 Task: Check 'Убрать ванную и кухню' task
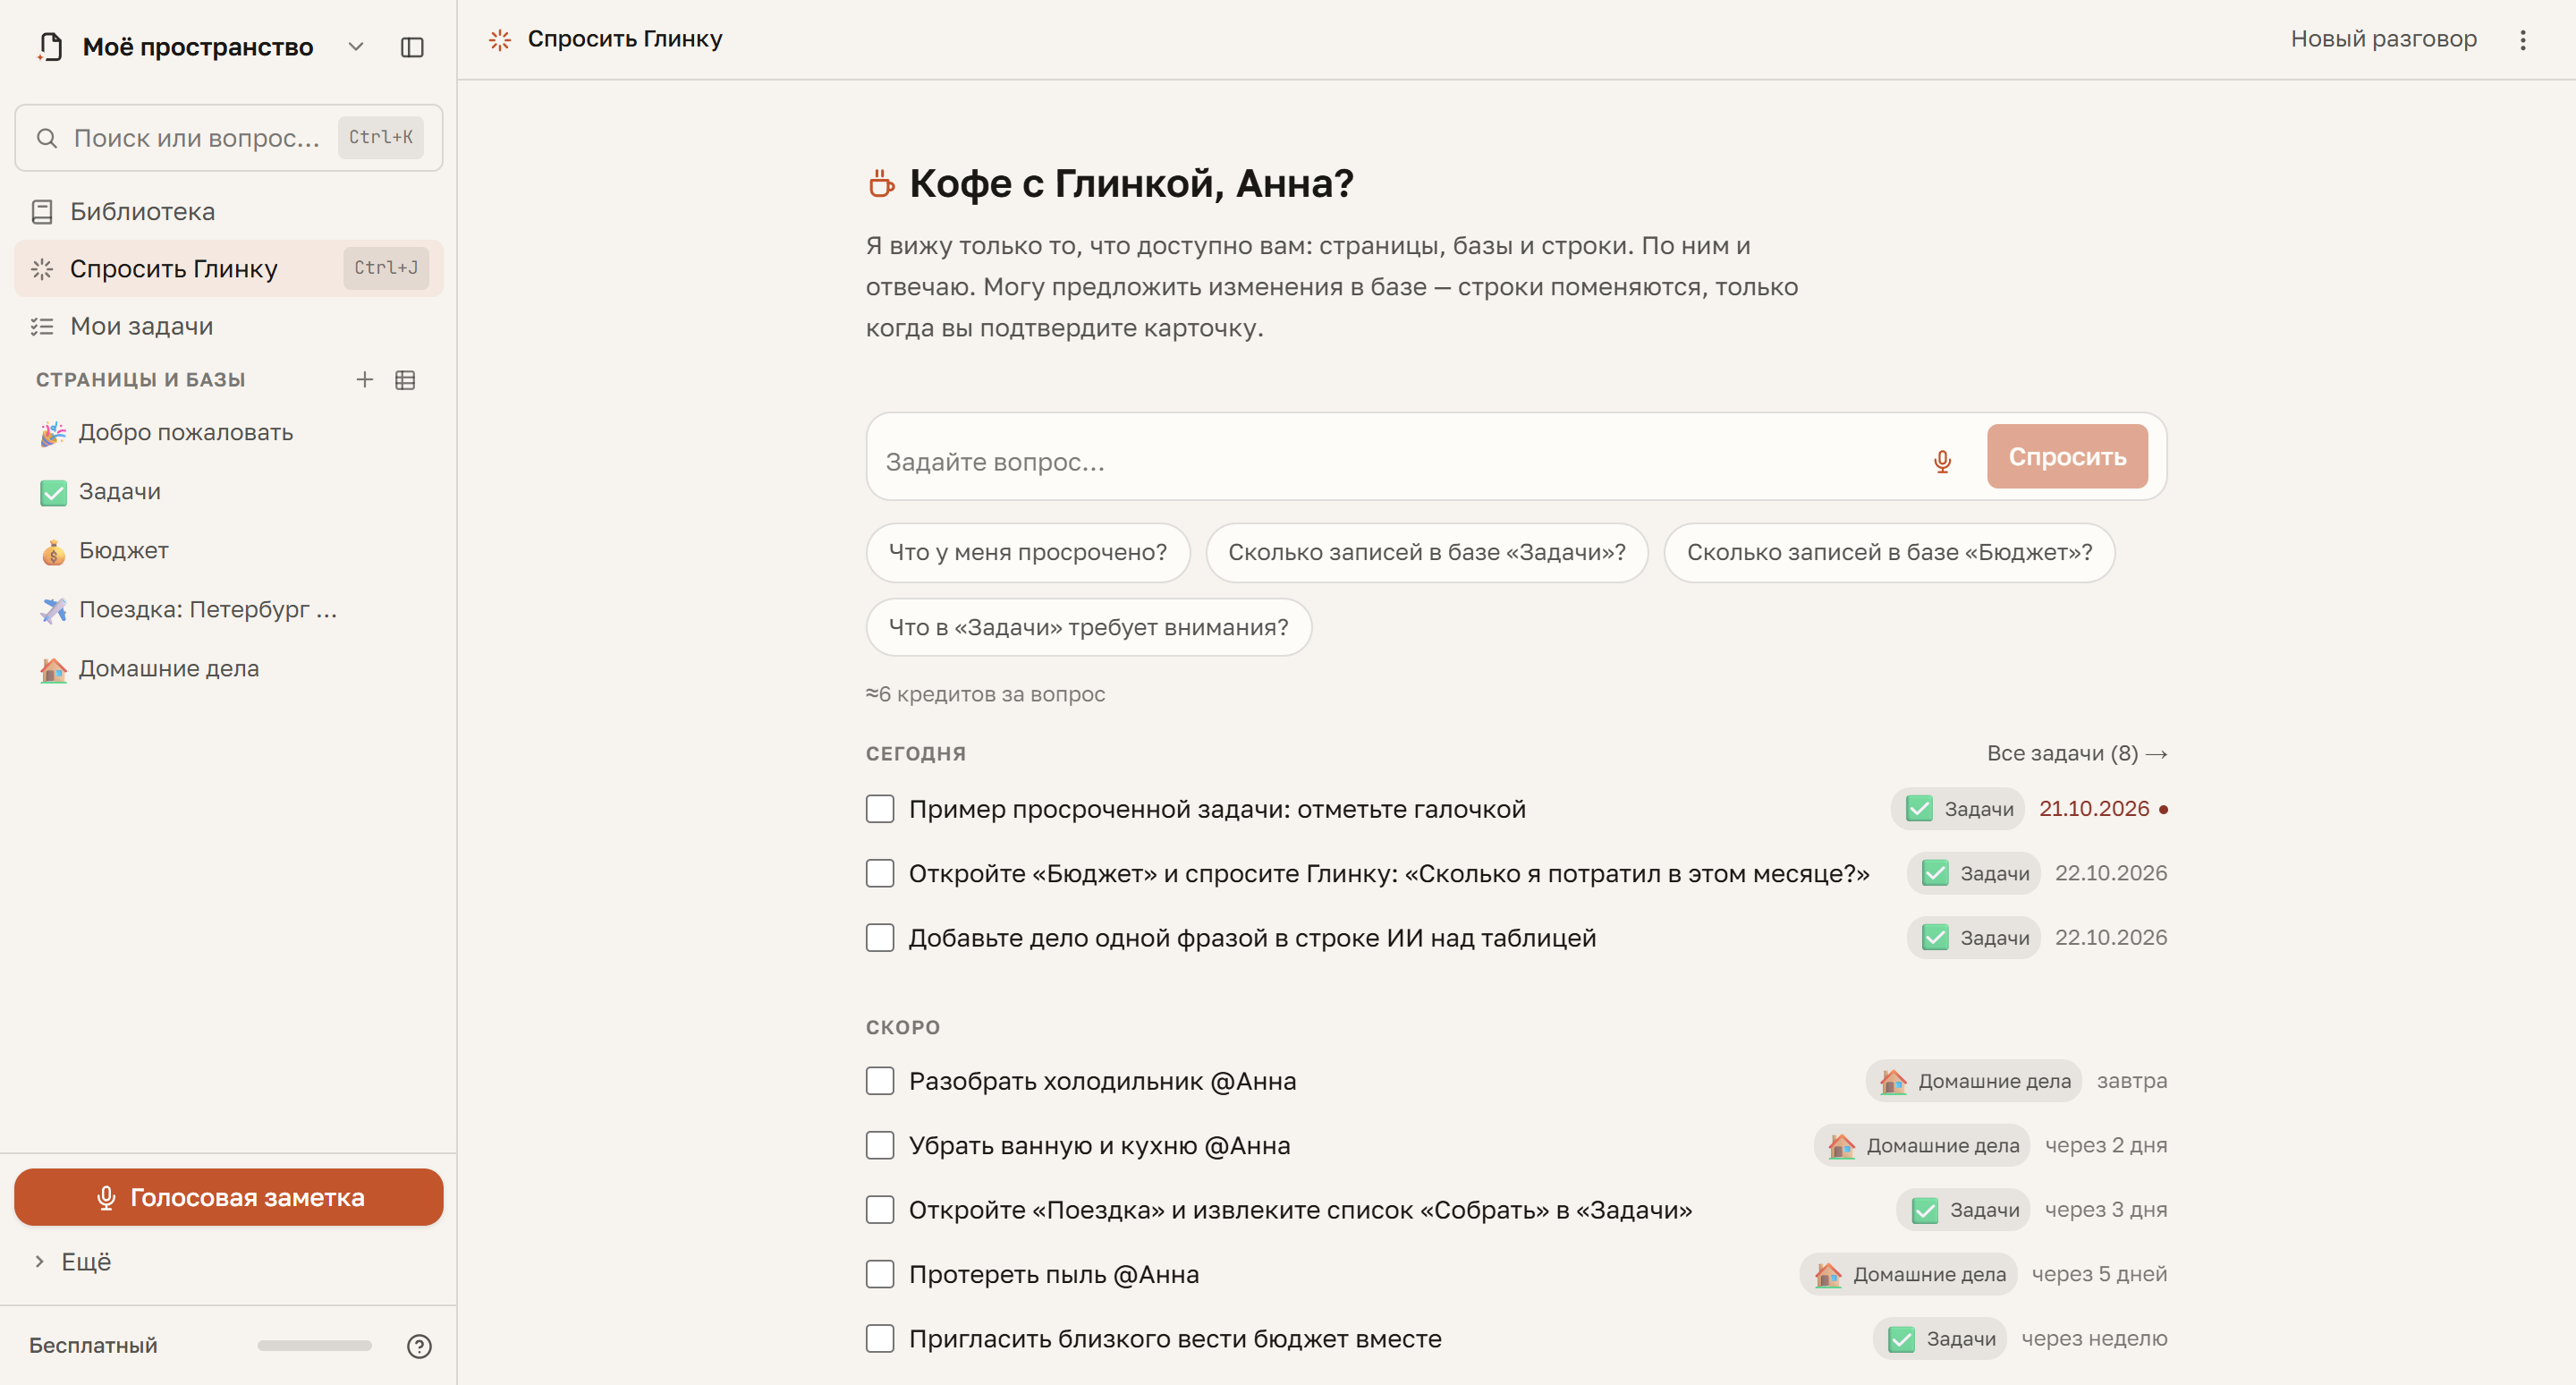(879, 1145)
